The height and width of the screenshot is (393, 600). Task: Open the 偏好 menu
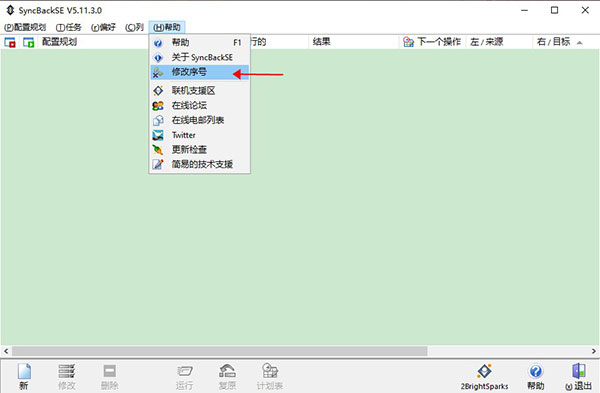103,27
